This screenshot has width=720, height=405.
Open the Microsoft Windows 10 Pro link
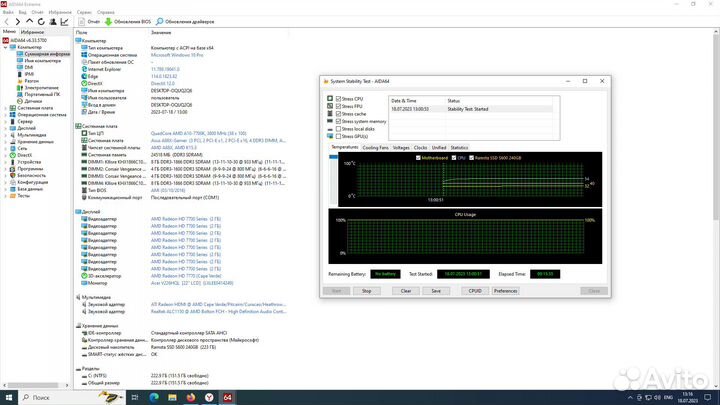[177, 55]
